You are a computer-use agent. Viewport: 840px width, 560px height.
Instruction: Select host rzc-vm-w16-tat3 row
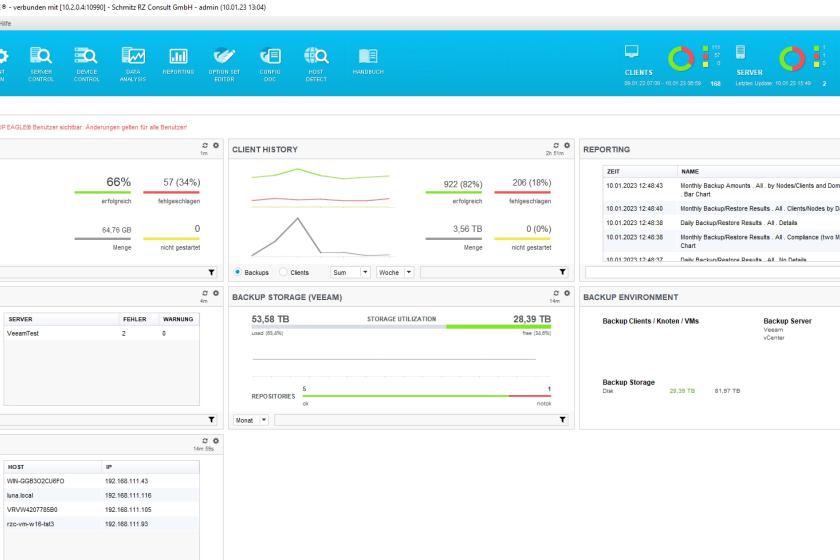click(102, 524)
